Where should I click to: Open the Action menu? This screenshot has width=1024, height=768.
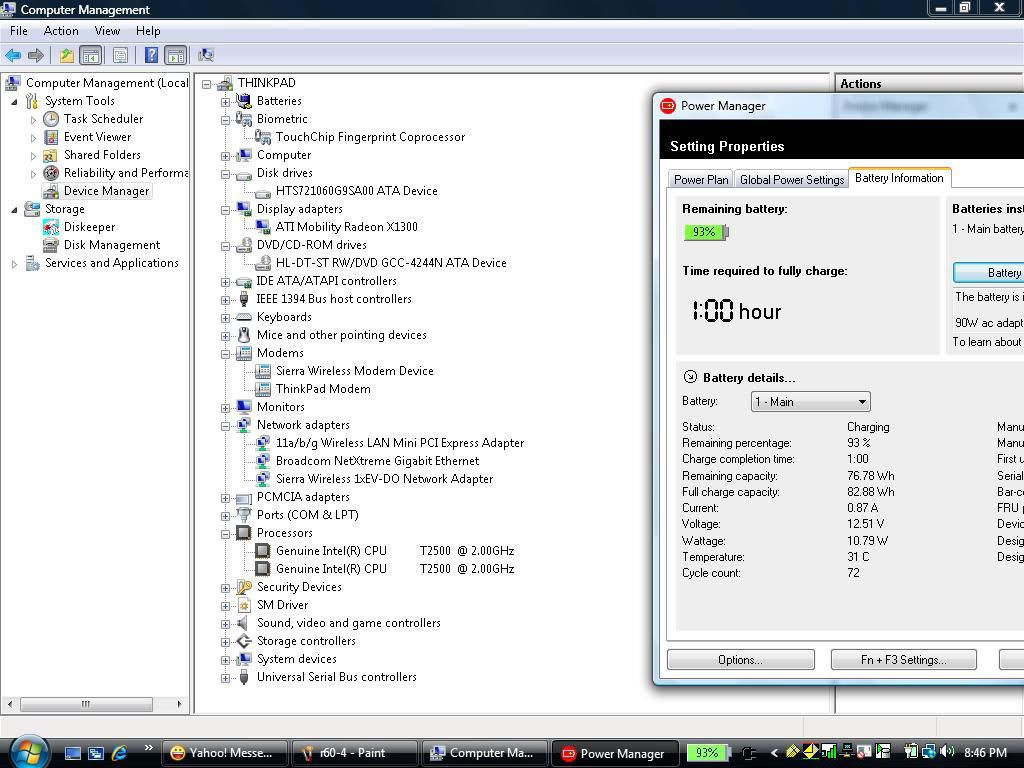60,31
